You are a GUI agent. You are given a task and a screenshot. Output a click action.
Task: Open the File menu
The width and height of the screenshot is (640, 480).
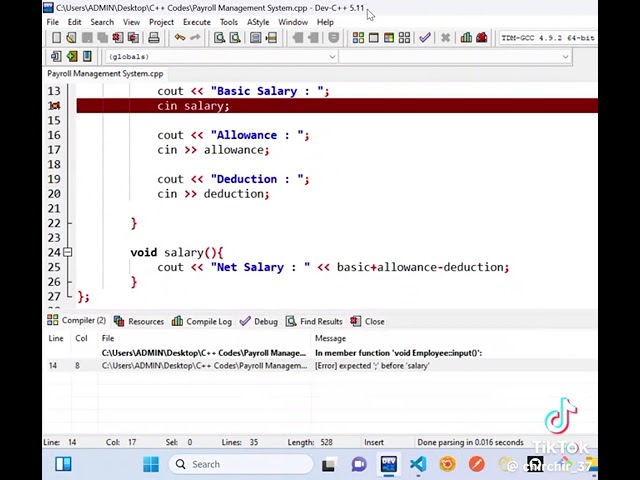coord(53,22)
